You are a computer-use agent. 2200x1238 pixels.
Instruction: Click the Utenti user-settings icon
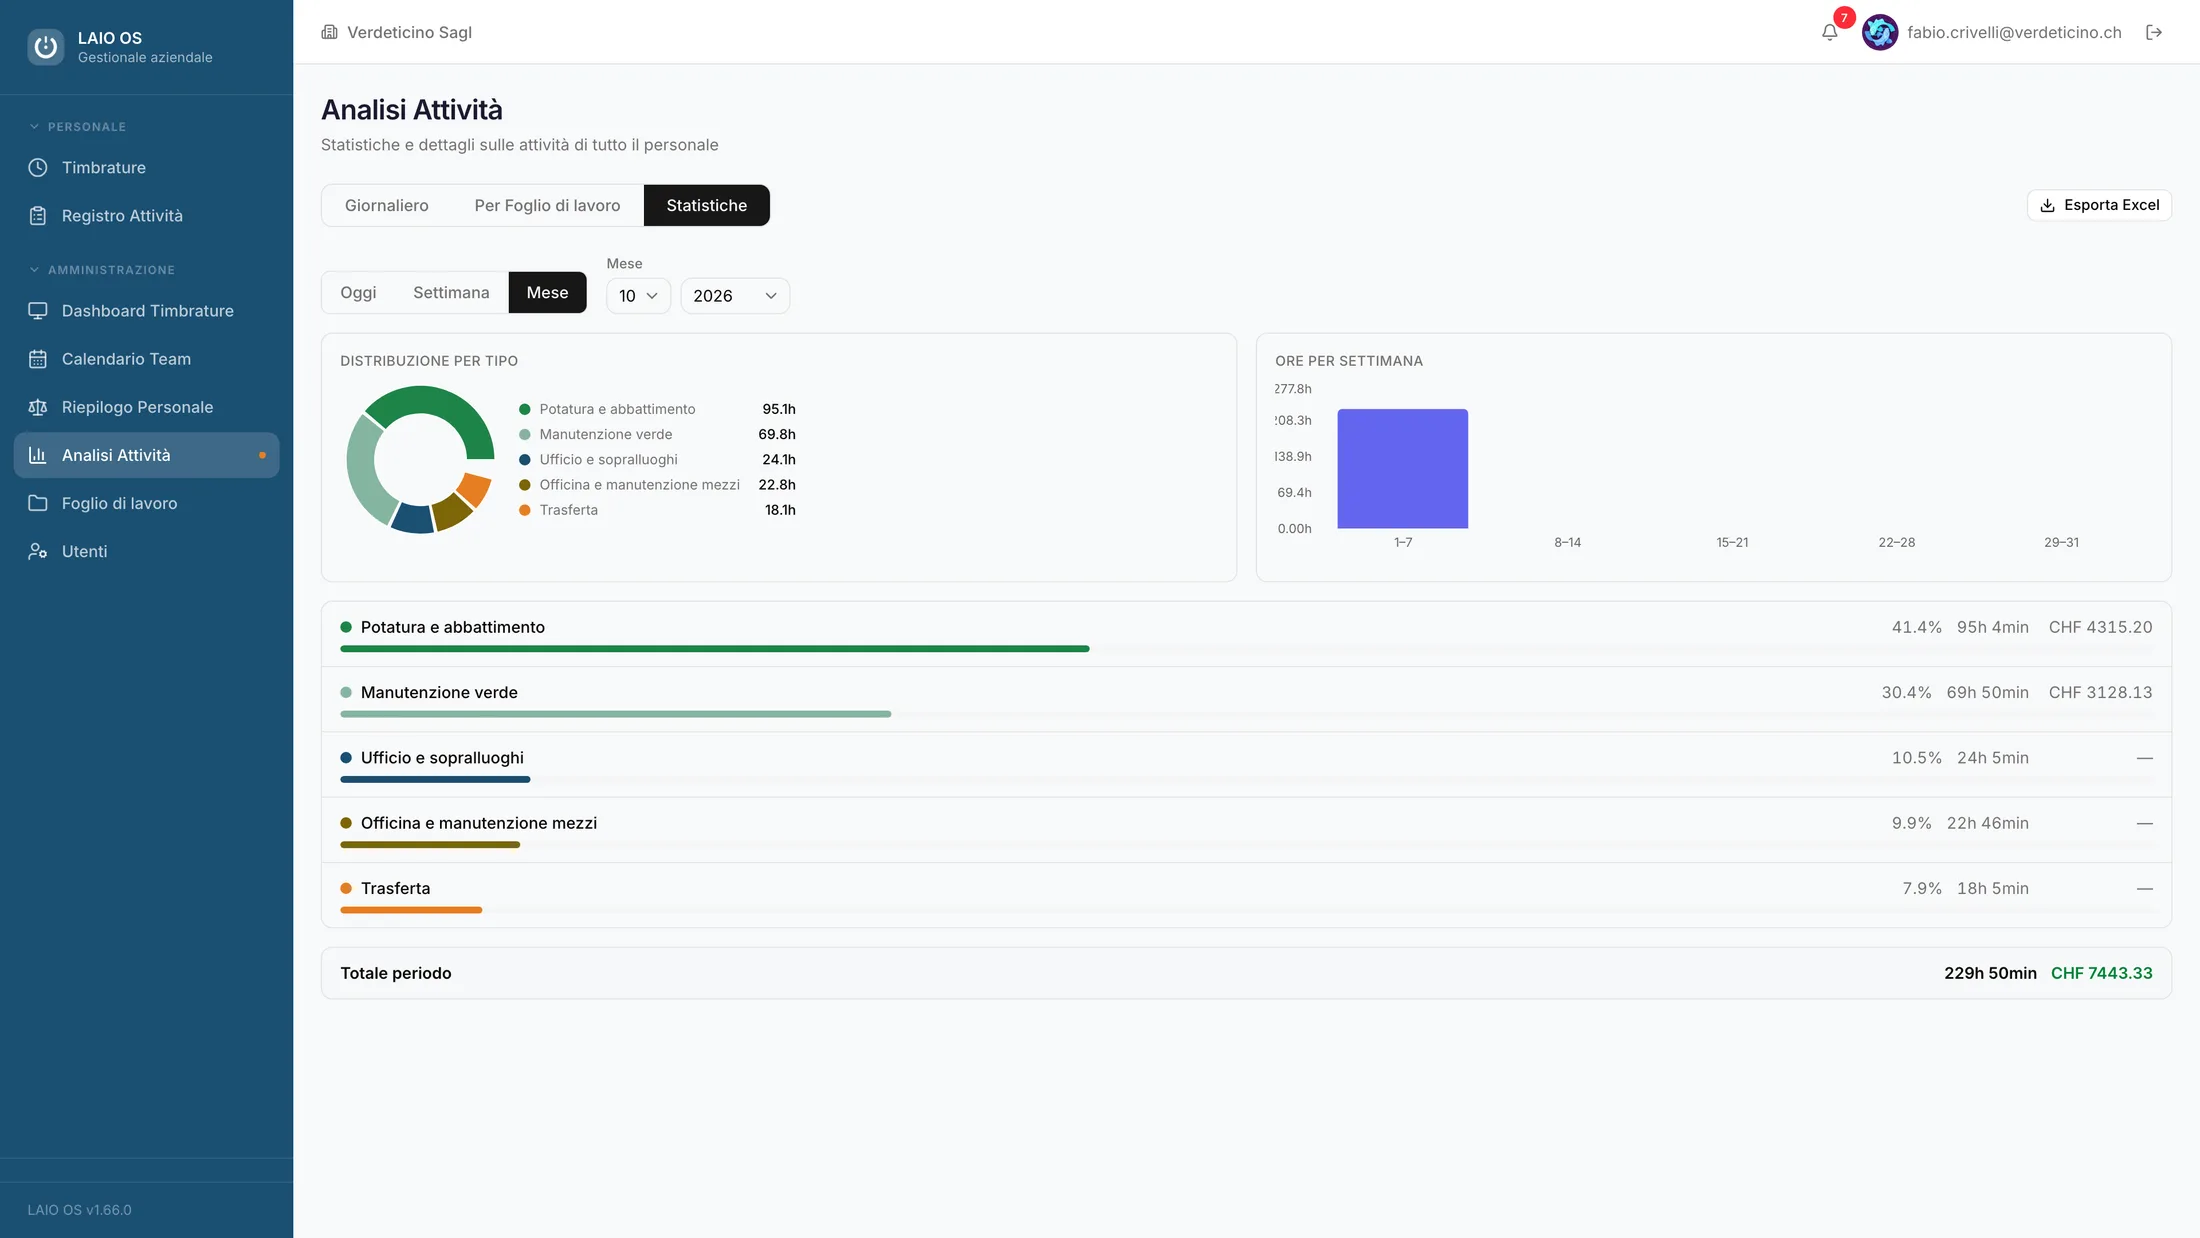38,551
